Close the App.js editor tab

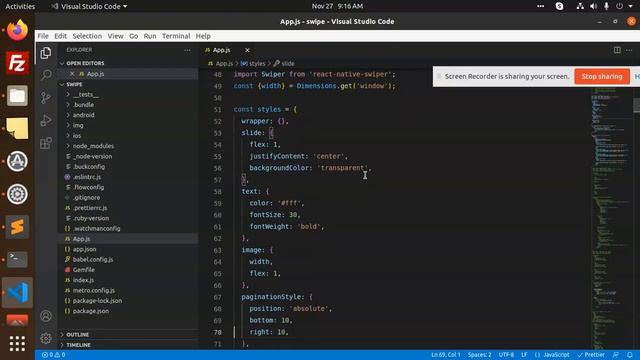[x=247, y=50]
